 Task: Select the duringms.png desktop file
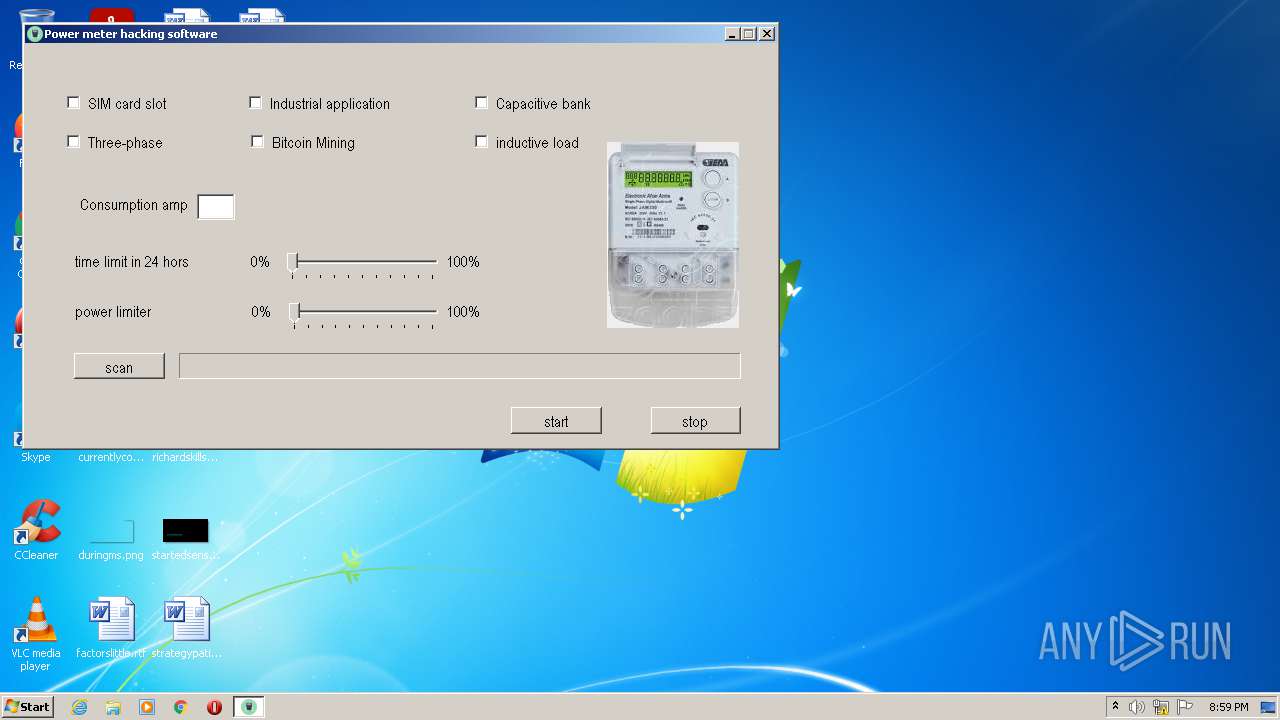[x=111, y=538]
